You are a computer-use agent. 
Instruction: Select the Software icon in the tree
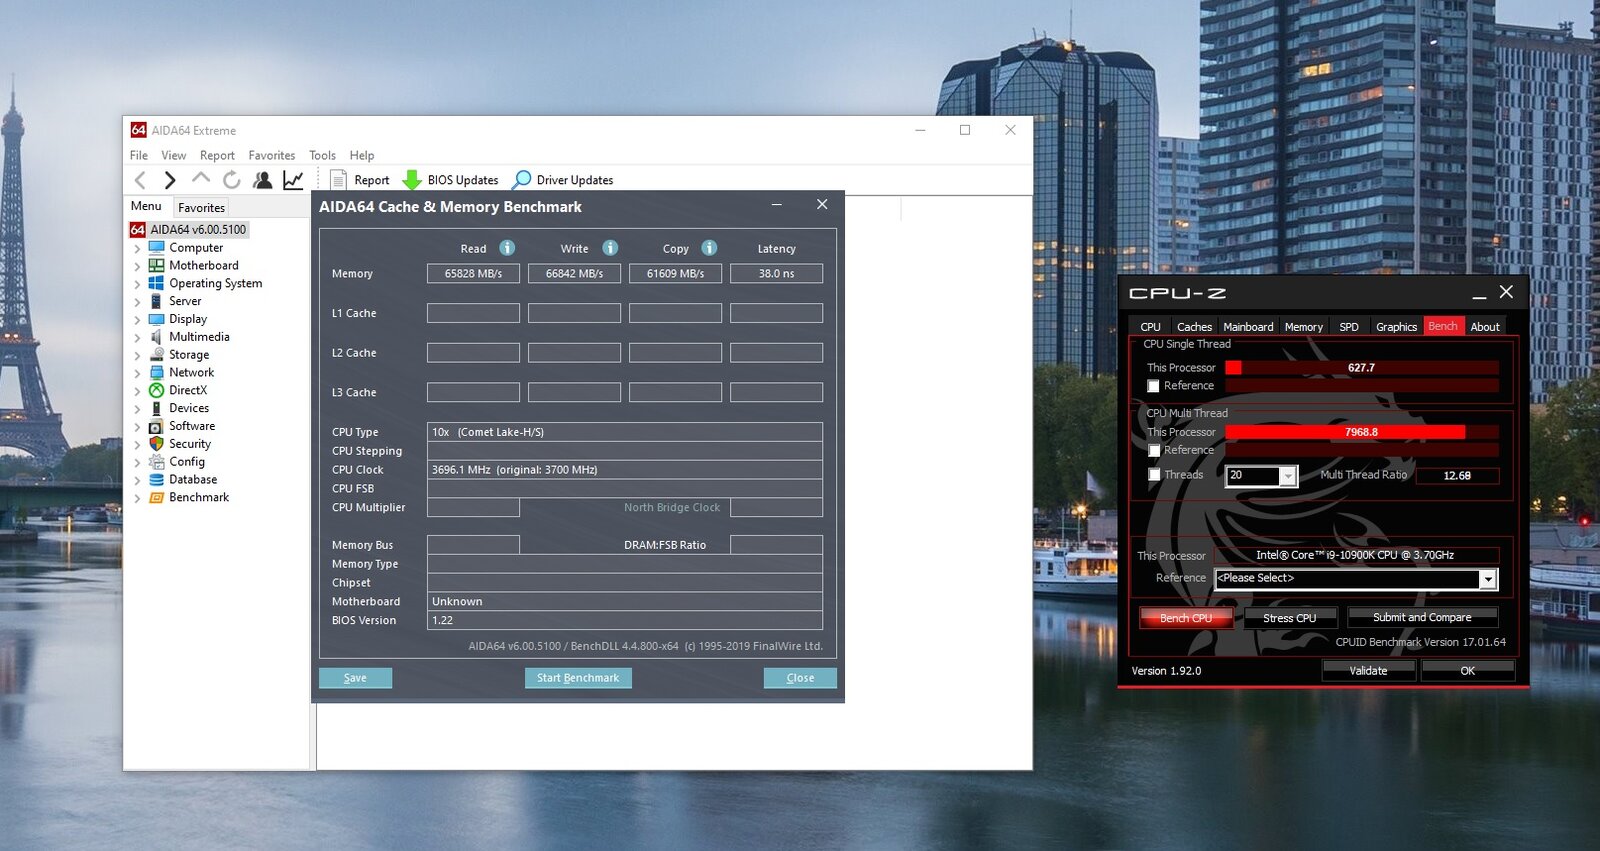pos(156,426)
